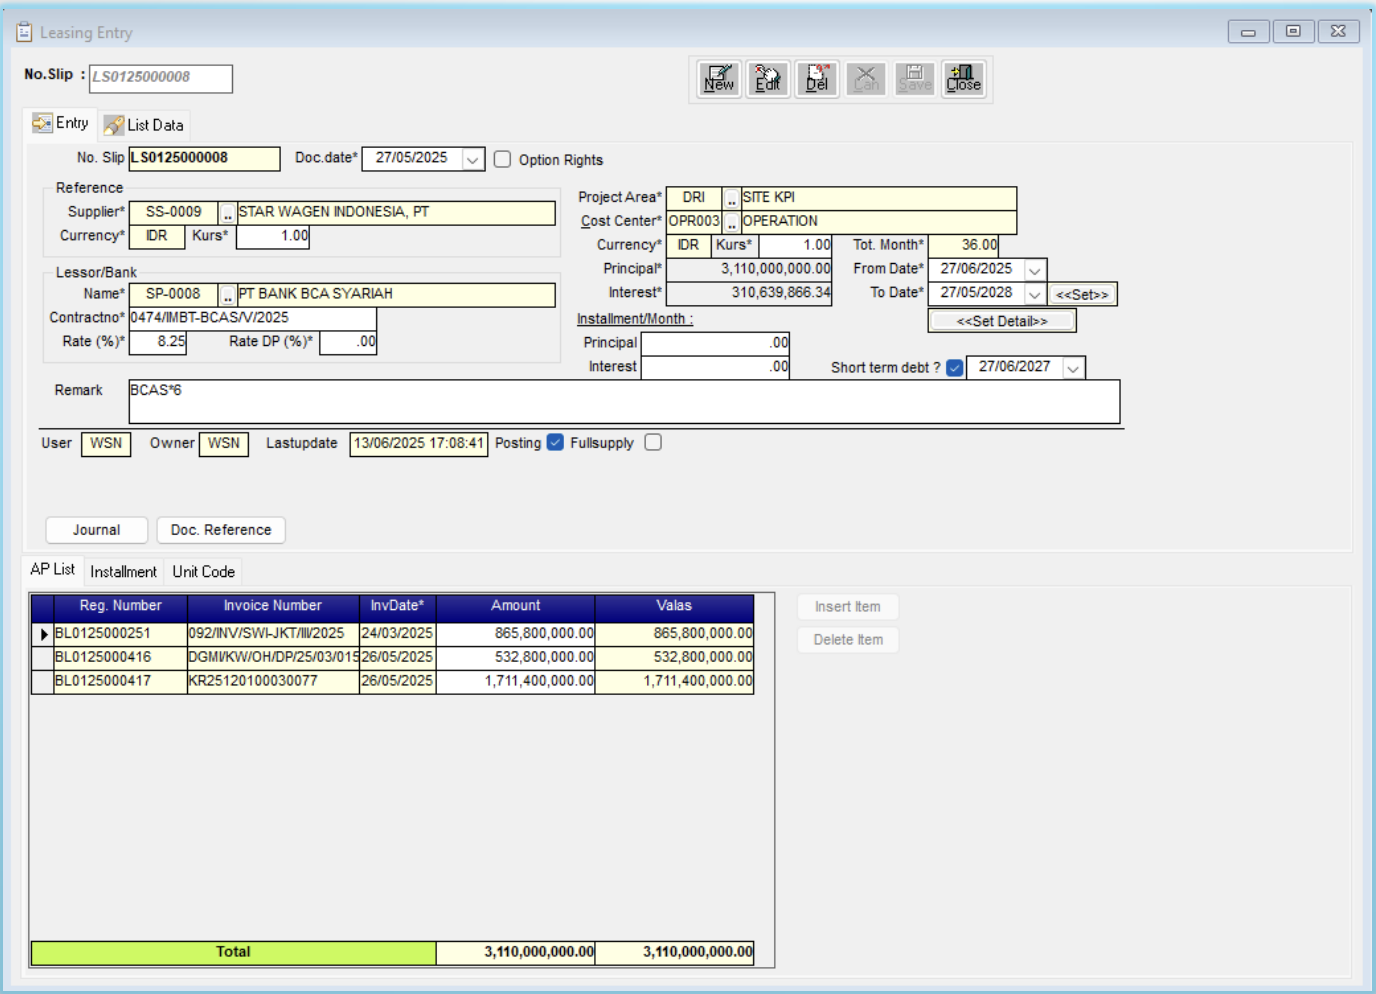Click the Supplier code field SS-0009
Viewport: 1376px width, 994px height.
[174, 213]
